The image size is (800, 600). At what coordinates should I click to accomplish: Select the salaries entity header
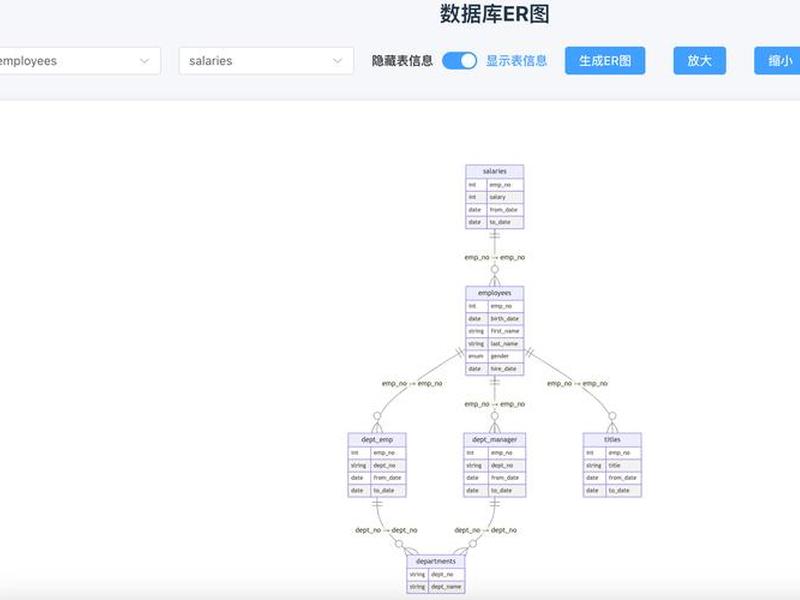pyautogui.click(x=494, y=171)
